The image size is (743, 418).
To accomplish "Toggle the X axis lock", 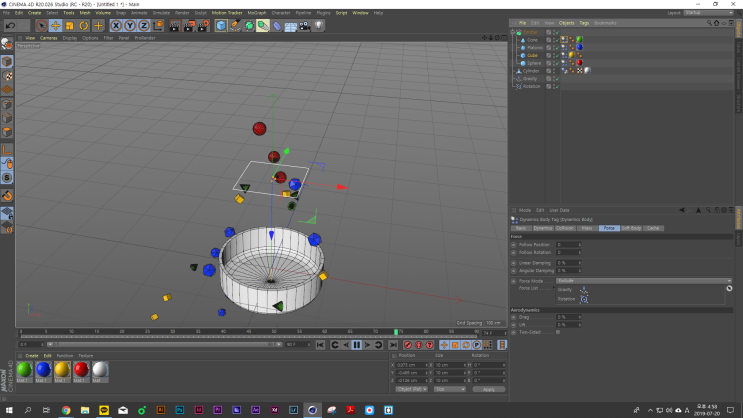I will pyautogui.click(x=116, y=26).
